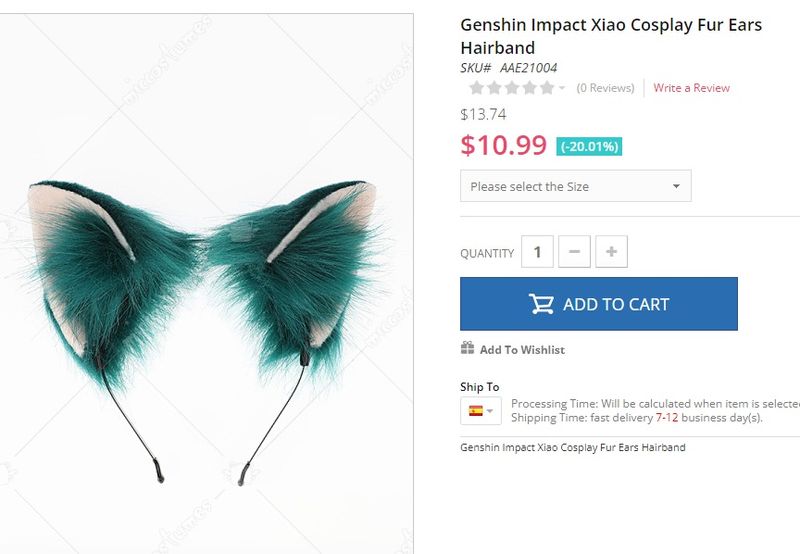Select the fifth rating star
The width and height of the screenshot is (800, 554).
point(547,88)
